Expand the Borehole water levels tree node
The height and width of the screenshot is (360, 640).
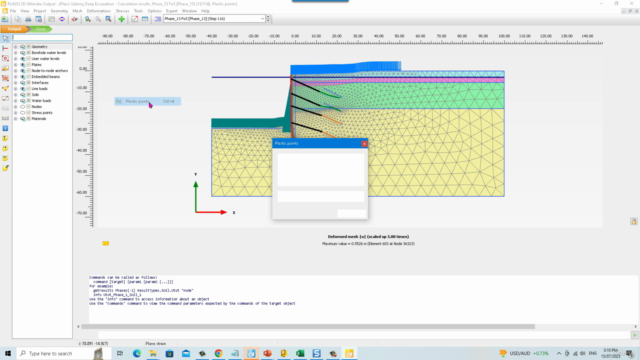(16, 53)
